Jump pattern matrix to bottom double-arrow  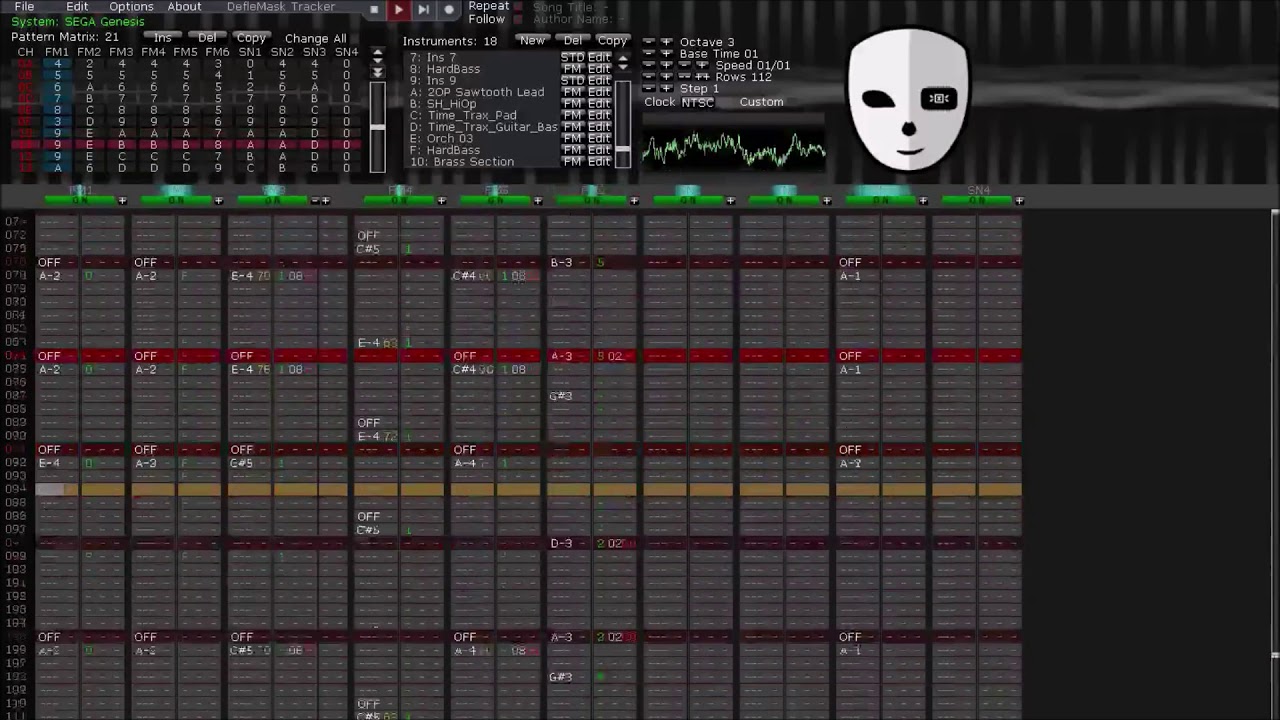[x=377, y=73]
